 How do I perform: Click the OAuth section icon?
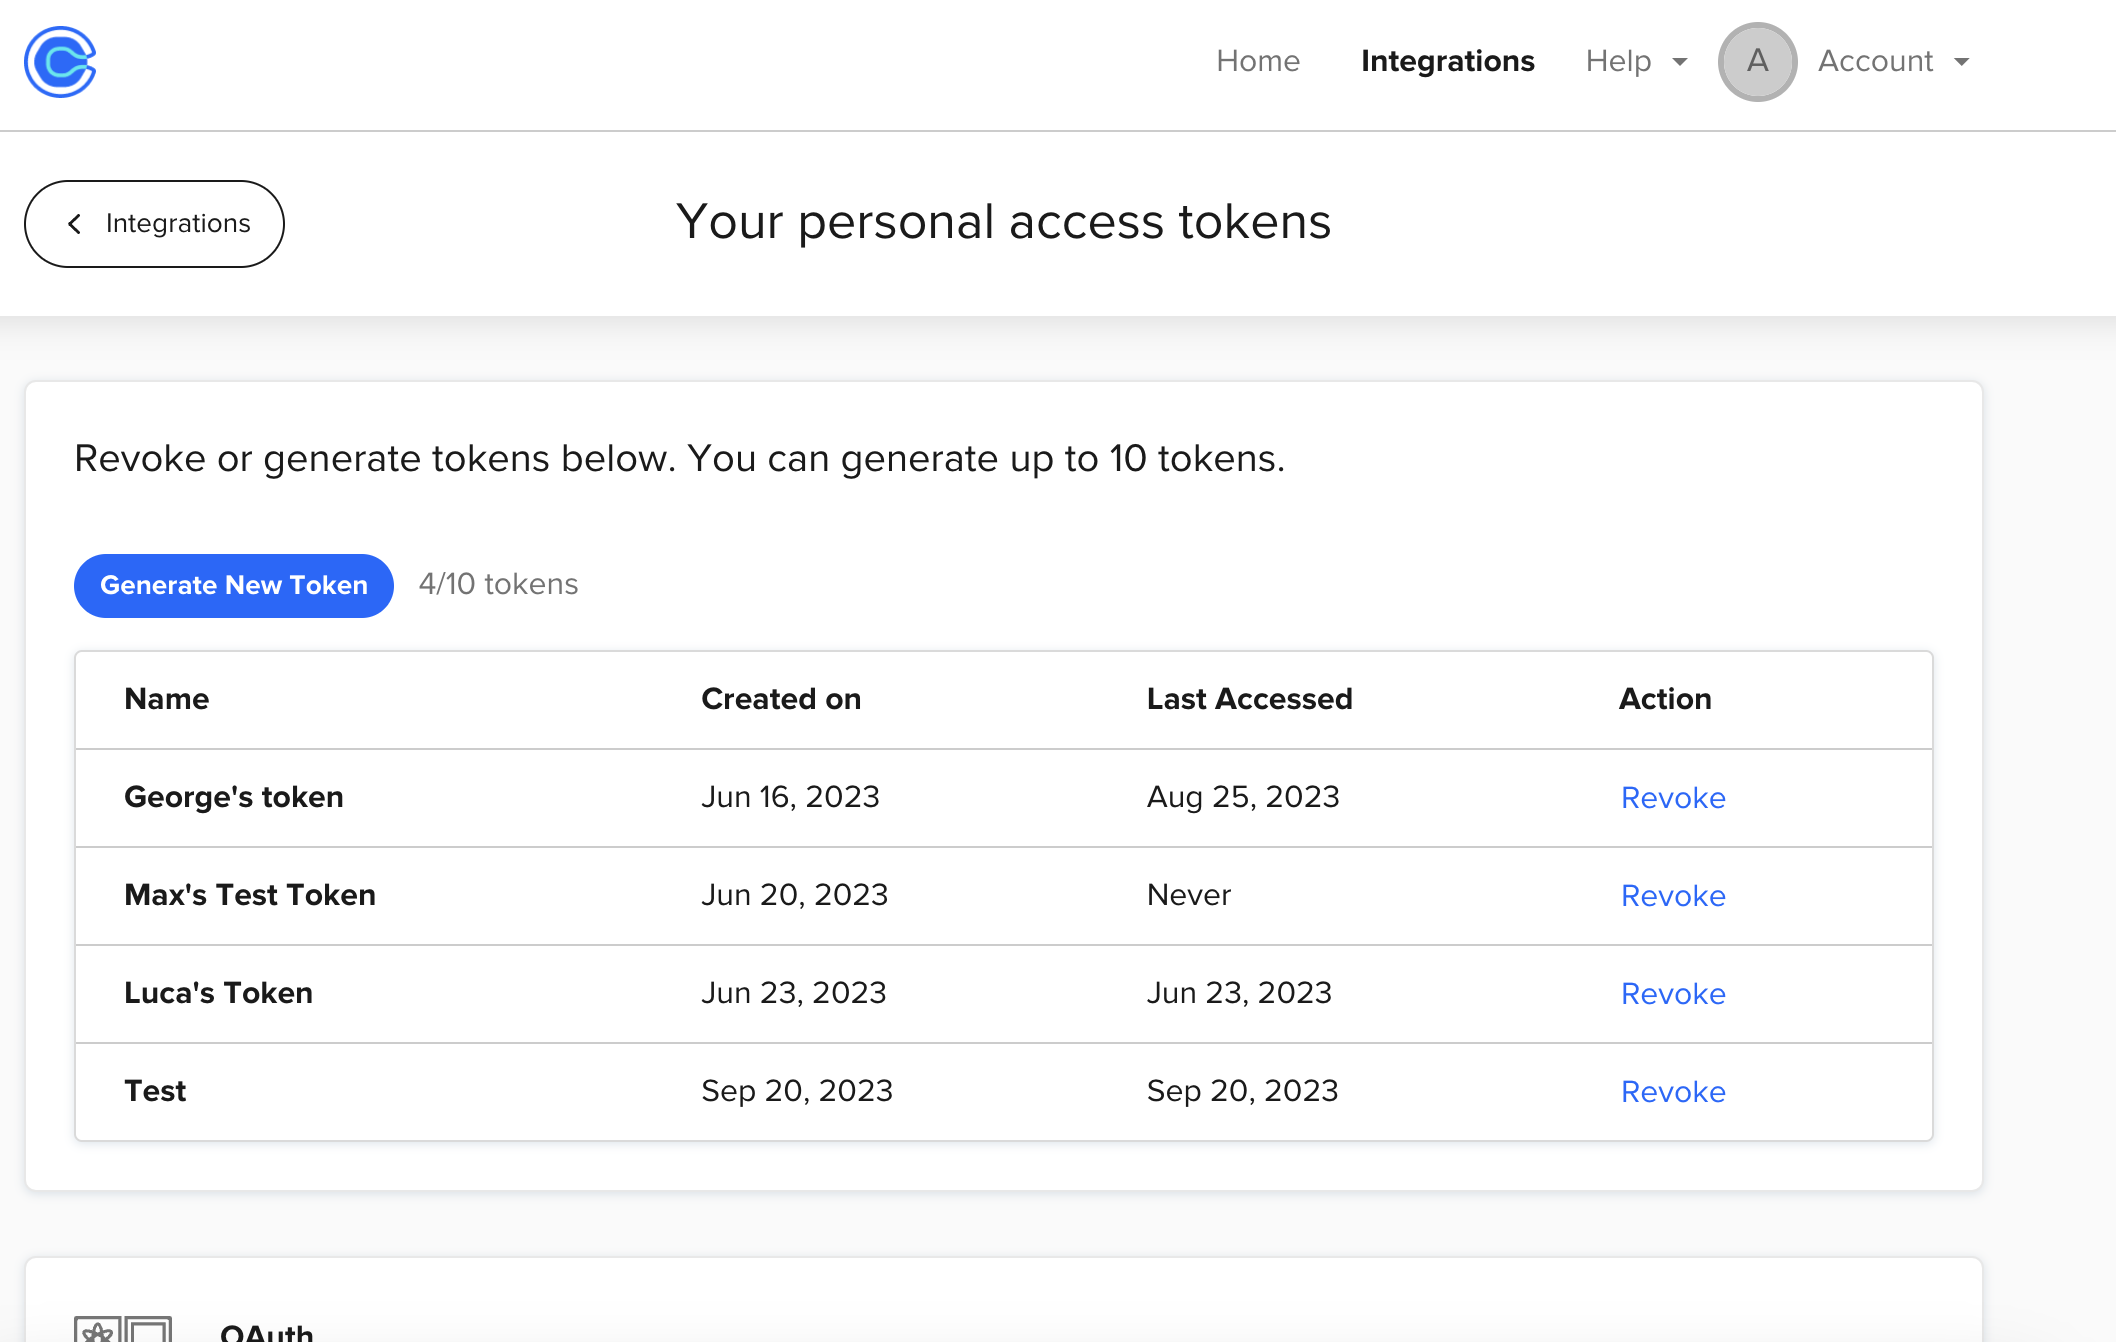click(x=123, y=1330)
